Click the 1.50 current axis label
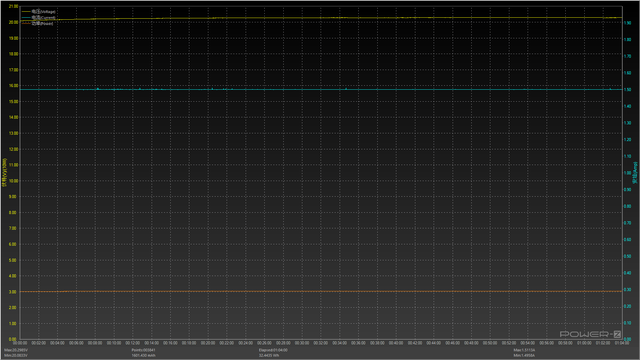Viewport: 640px width, 360px height. click(628, 89)
